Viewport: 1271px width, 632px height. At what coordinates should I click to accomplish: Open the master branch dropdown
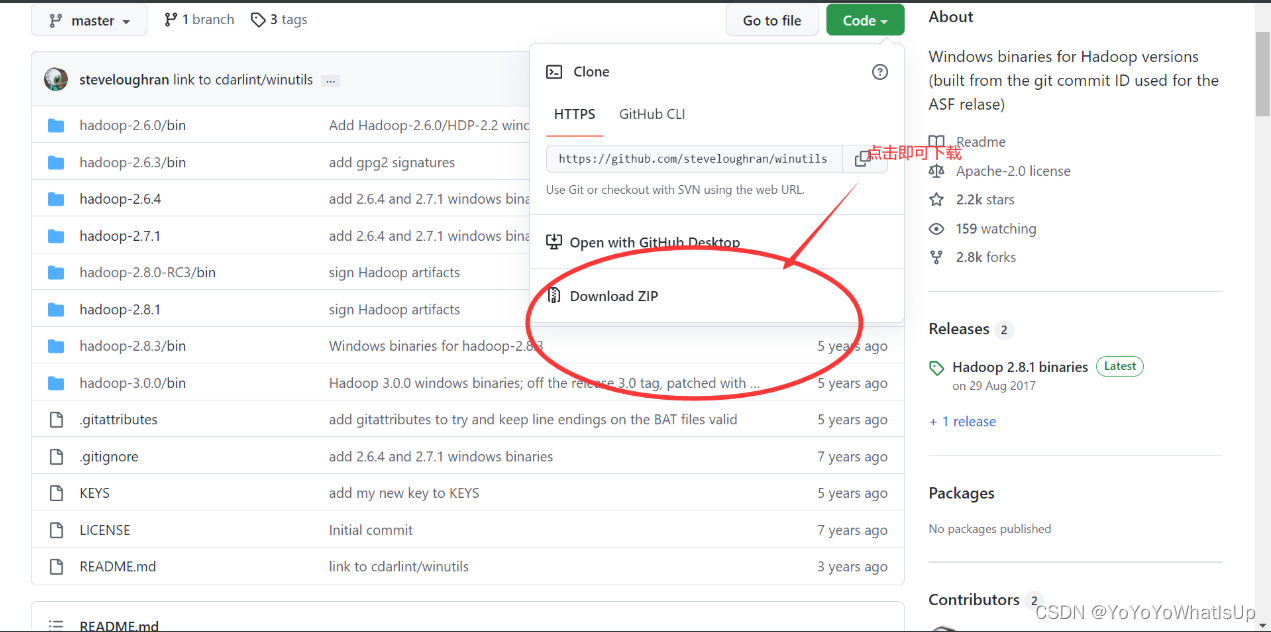click(89, 20)
